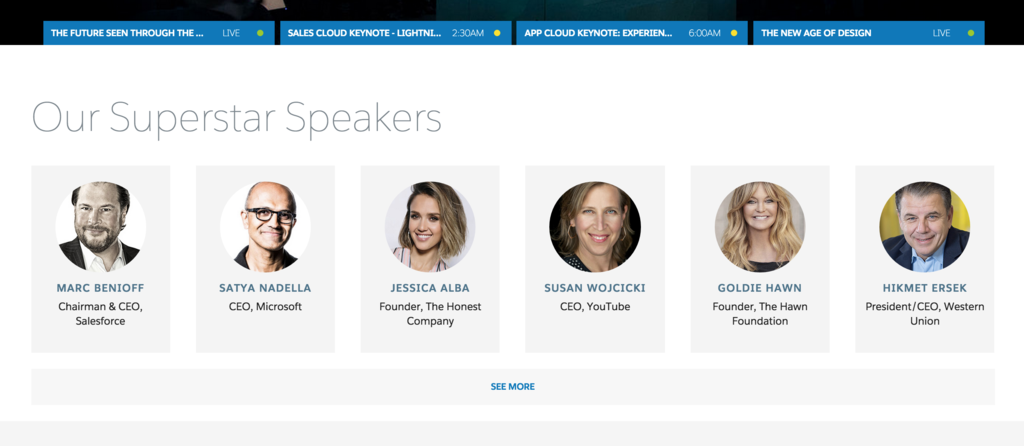Click 'Chairman & CEO, Salesforce' text
This screenshot has width=1024, height=446.
tap(100, 313)
